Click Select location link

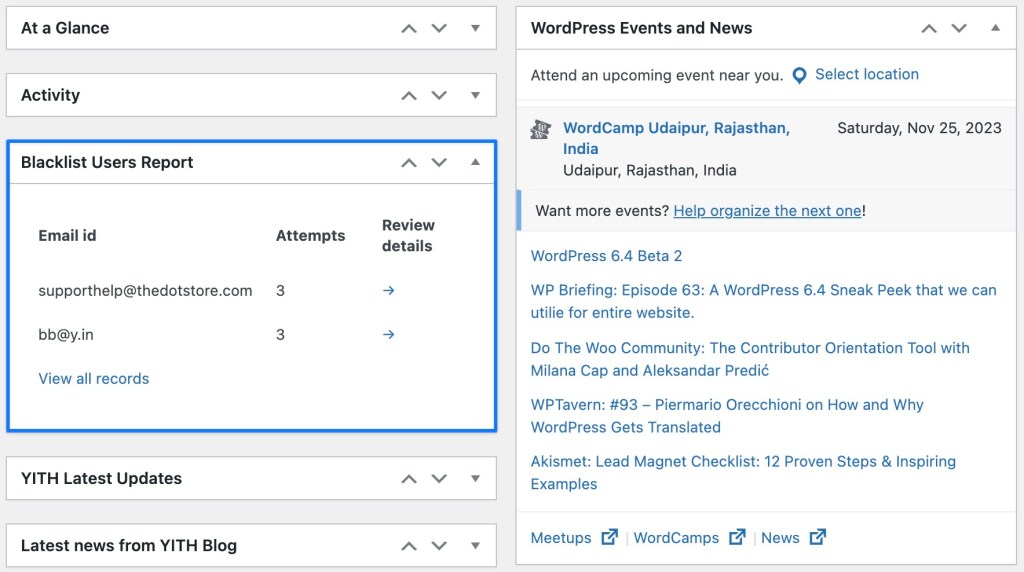[866, 74]
